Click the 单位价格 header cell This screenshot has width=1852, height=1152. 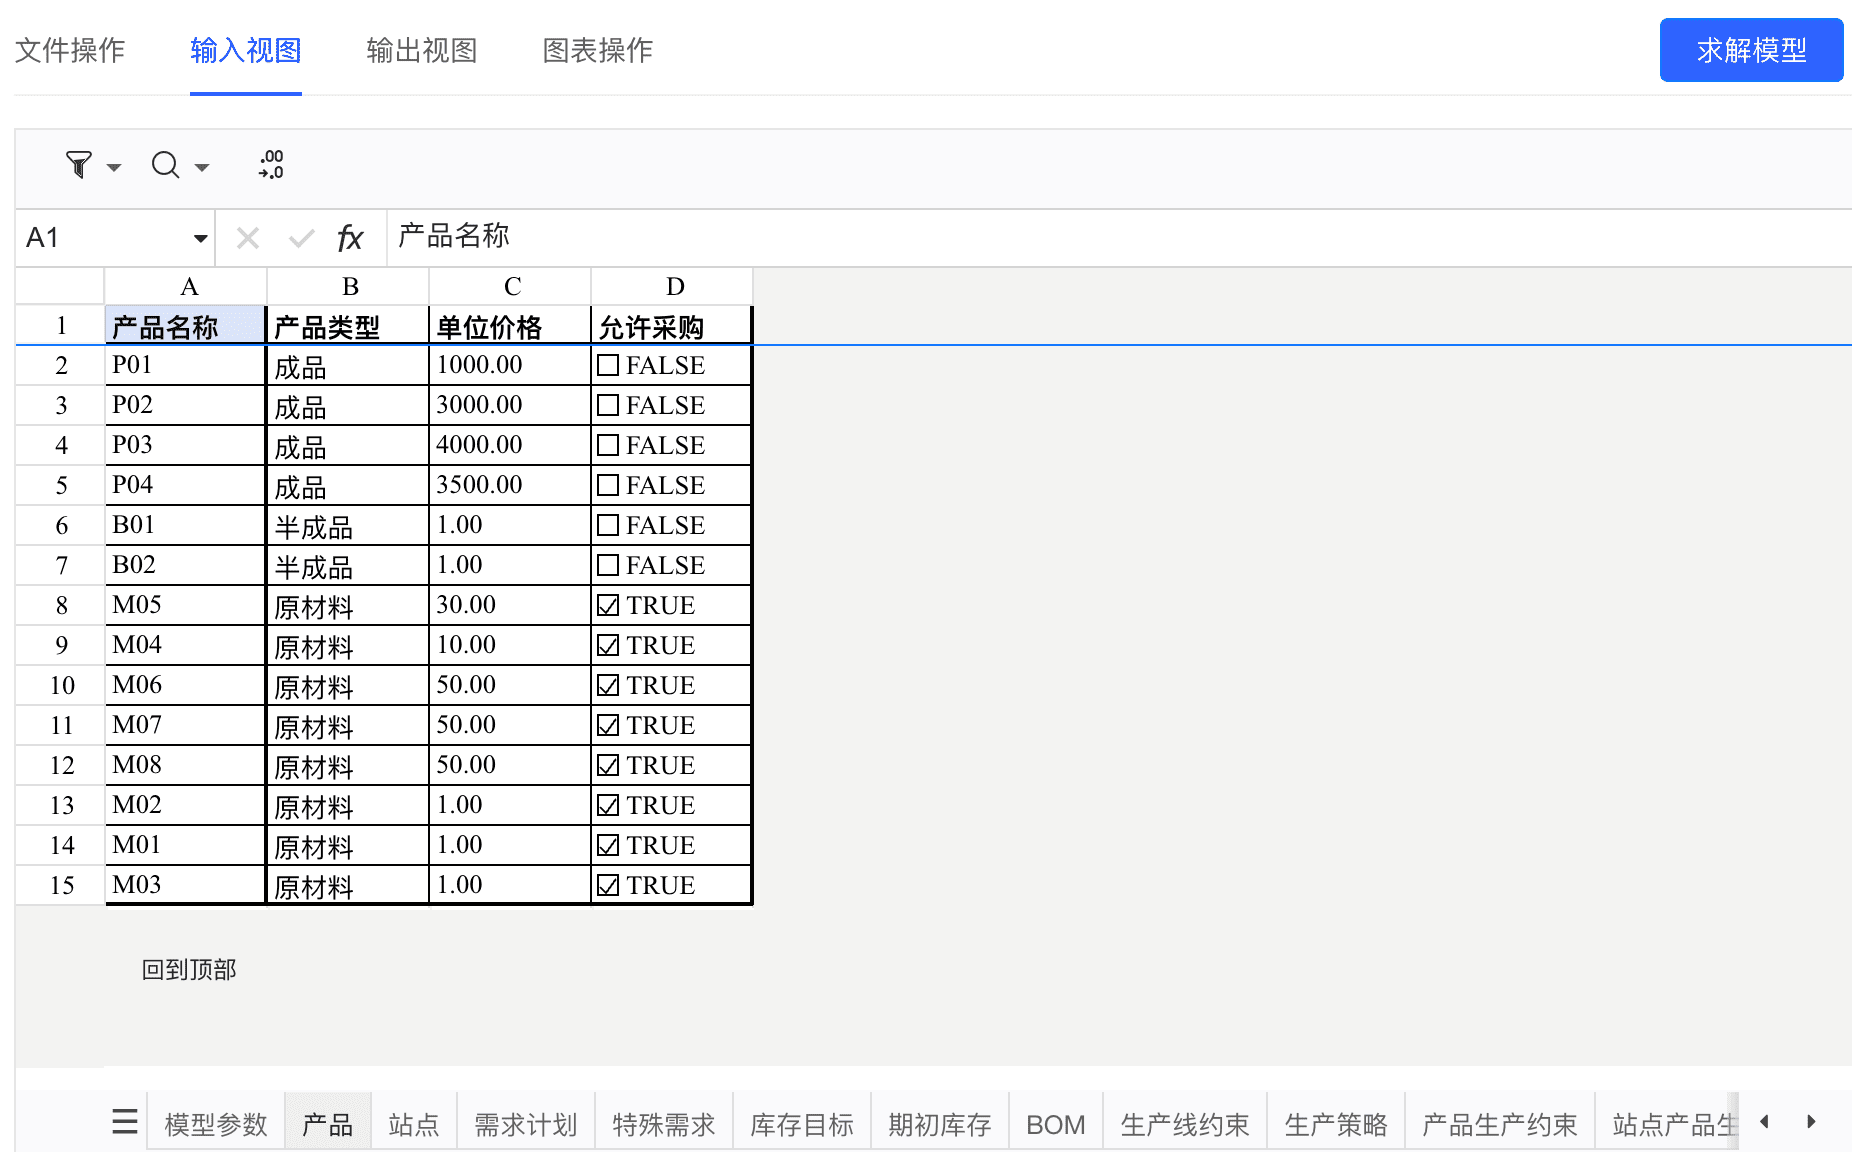click(510, 326)
